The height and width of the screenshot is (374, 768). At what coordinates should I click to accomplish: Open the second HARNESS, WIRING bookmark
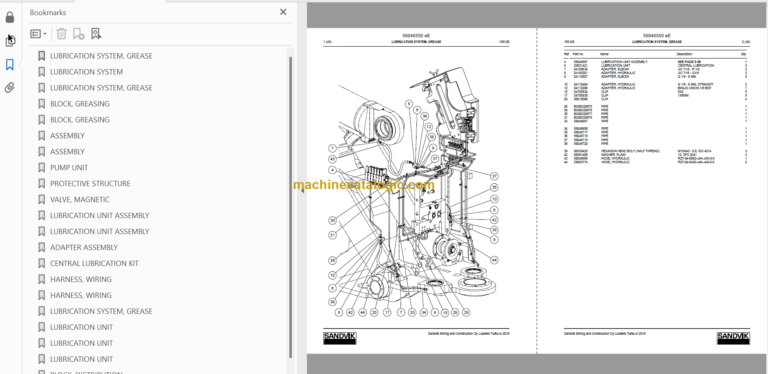tap(81, 295)
